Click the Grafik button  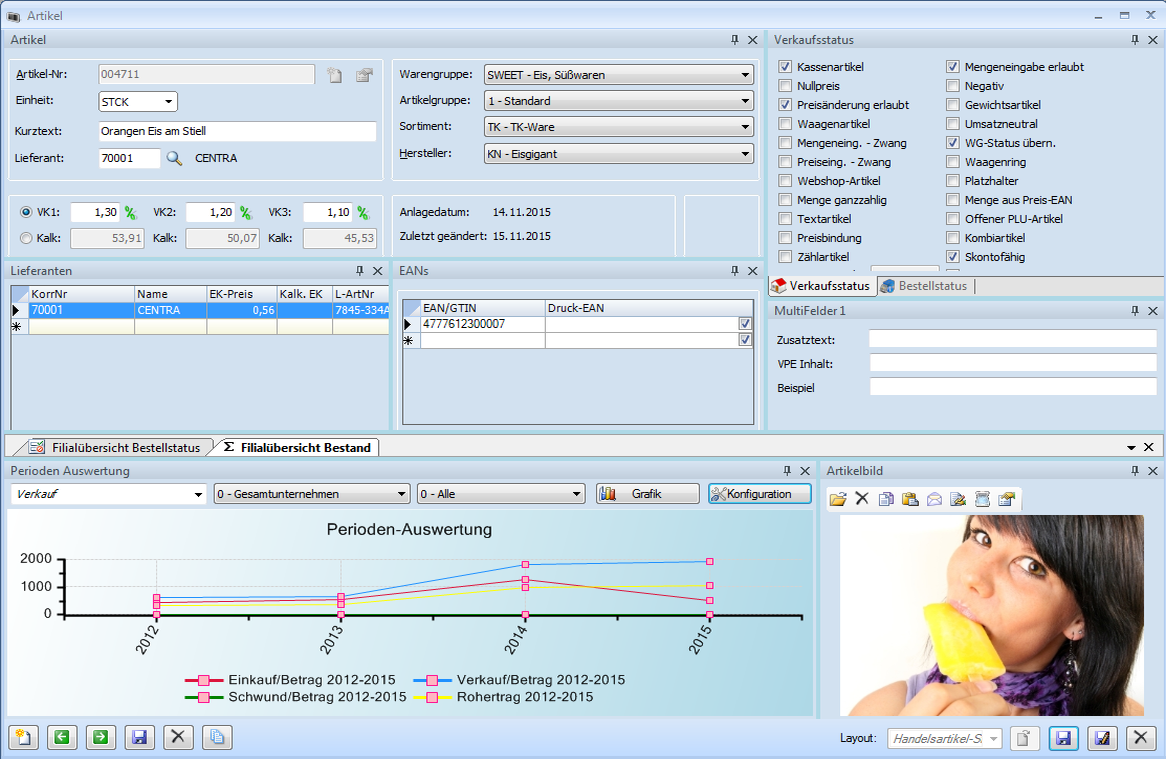647,494
